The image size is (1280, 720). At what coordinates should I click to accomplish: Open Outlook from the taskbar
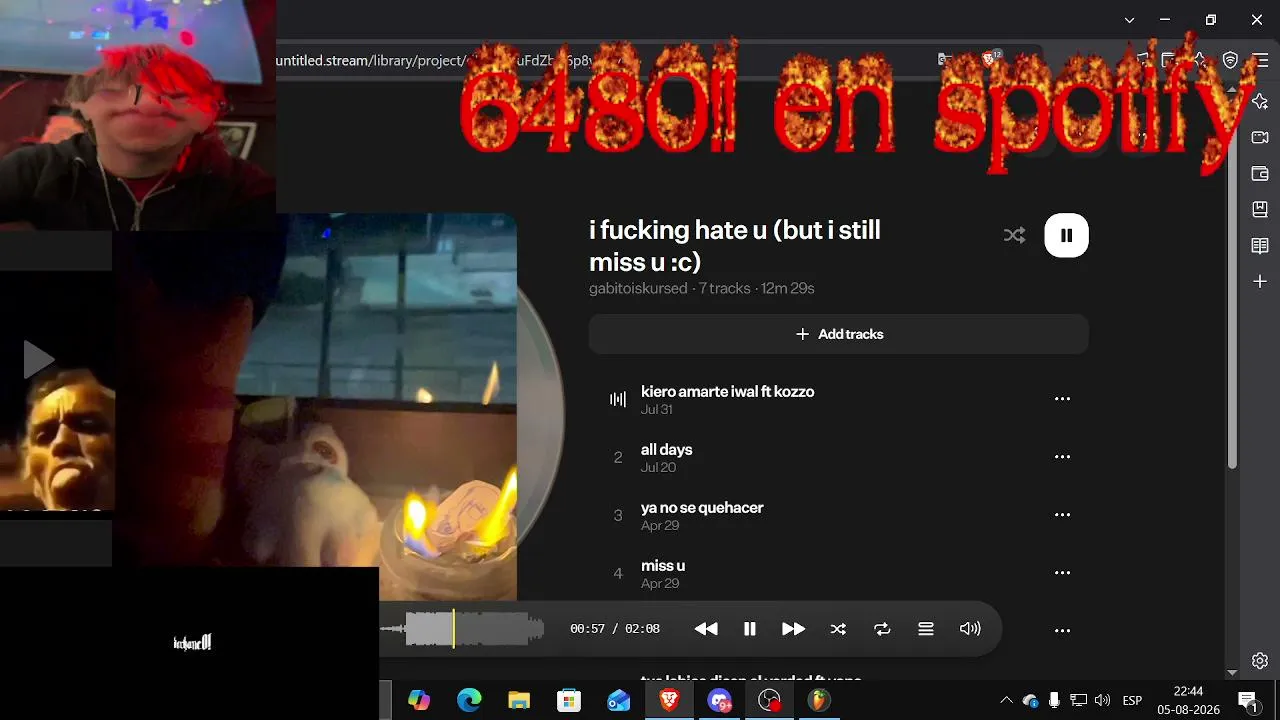coord(619,701)
